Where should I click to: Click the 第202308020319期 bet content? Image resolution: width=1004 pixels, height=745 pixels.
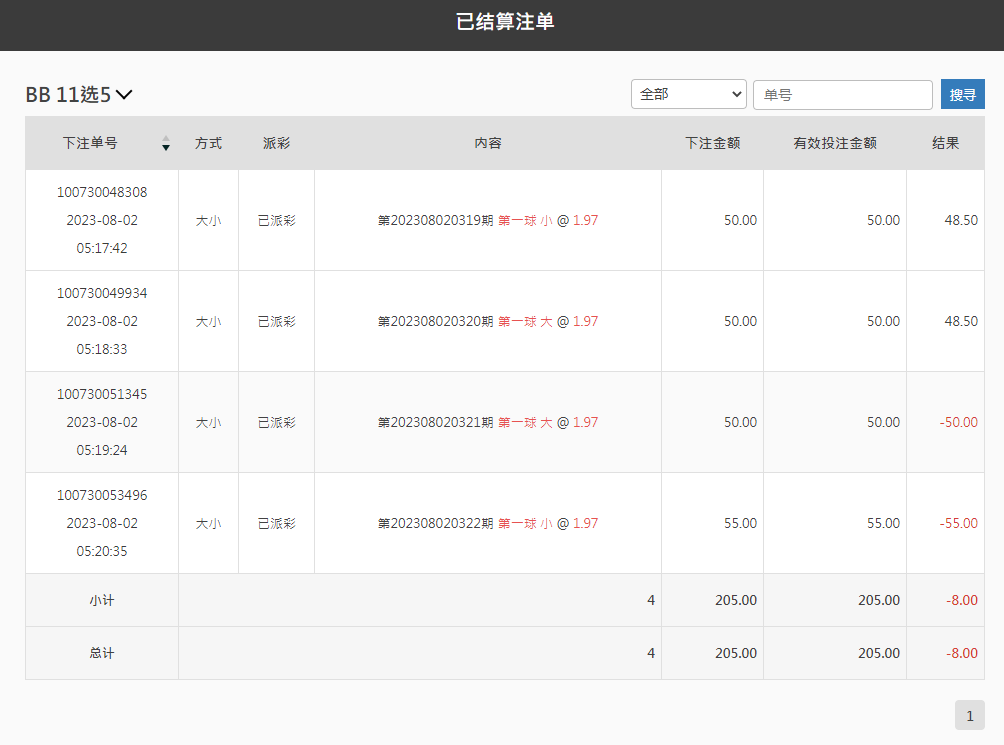487,220
